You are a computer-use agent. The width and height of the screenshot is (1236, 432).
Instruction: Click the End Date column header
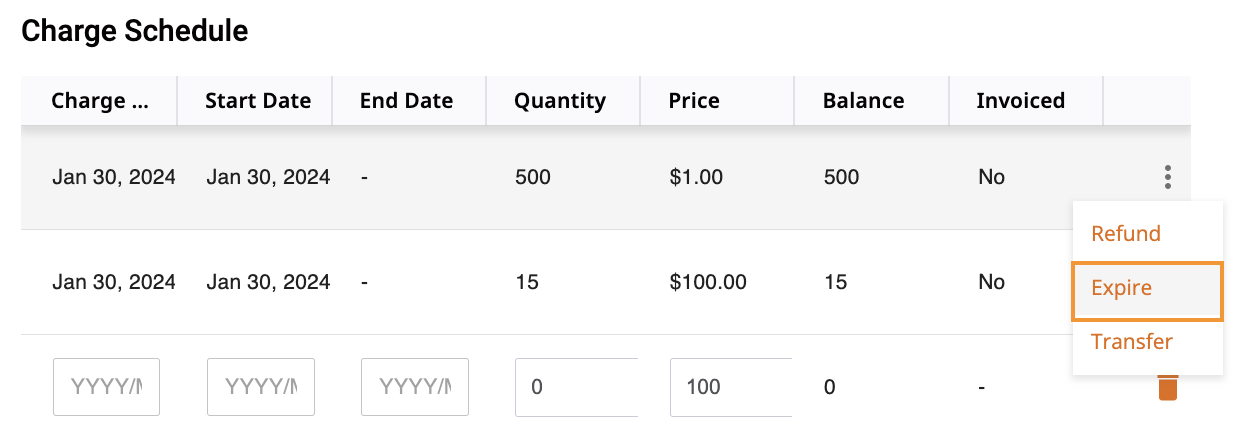[x=407, y=101]
